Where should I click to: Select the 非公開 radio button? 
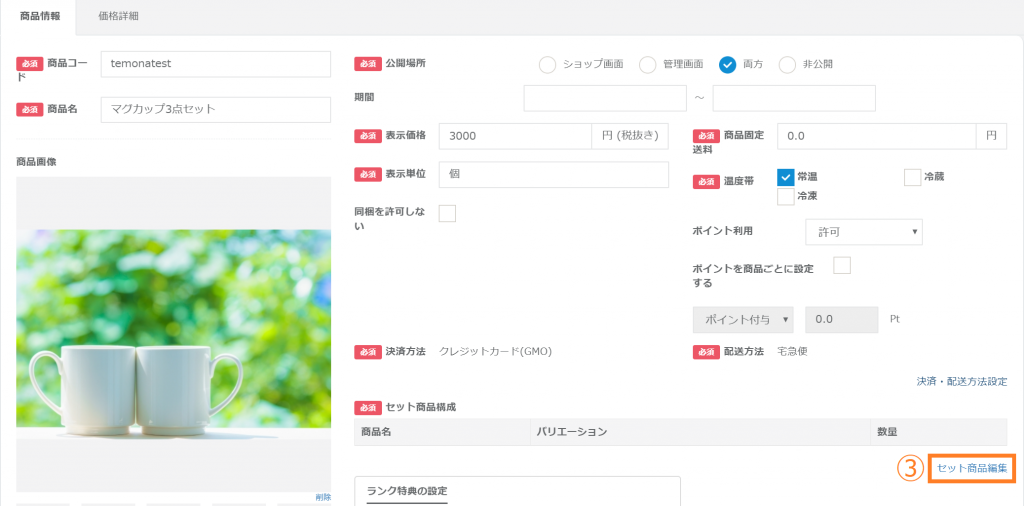coord(787,65)
